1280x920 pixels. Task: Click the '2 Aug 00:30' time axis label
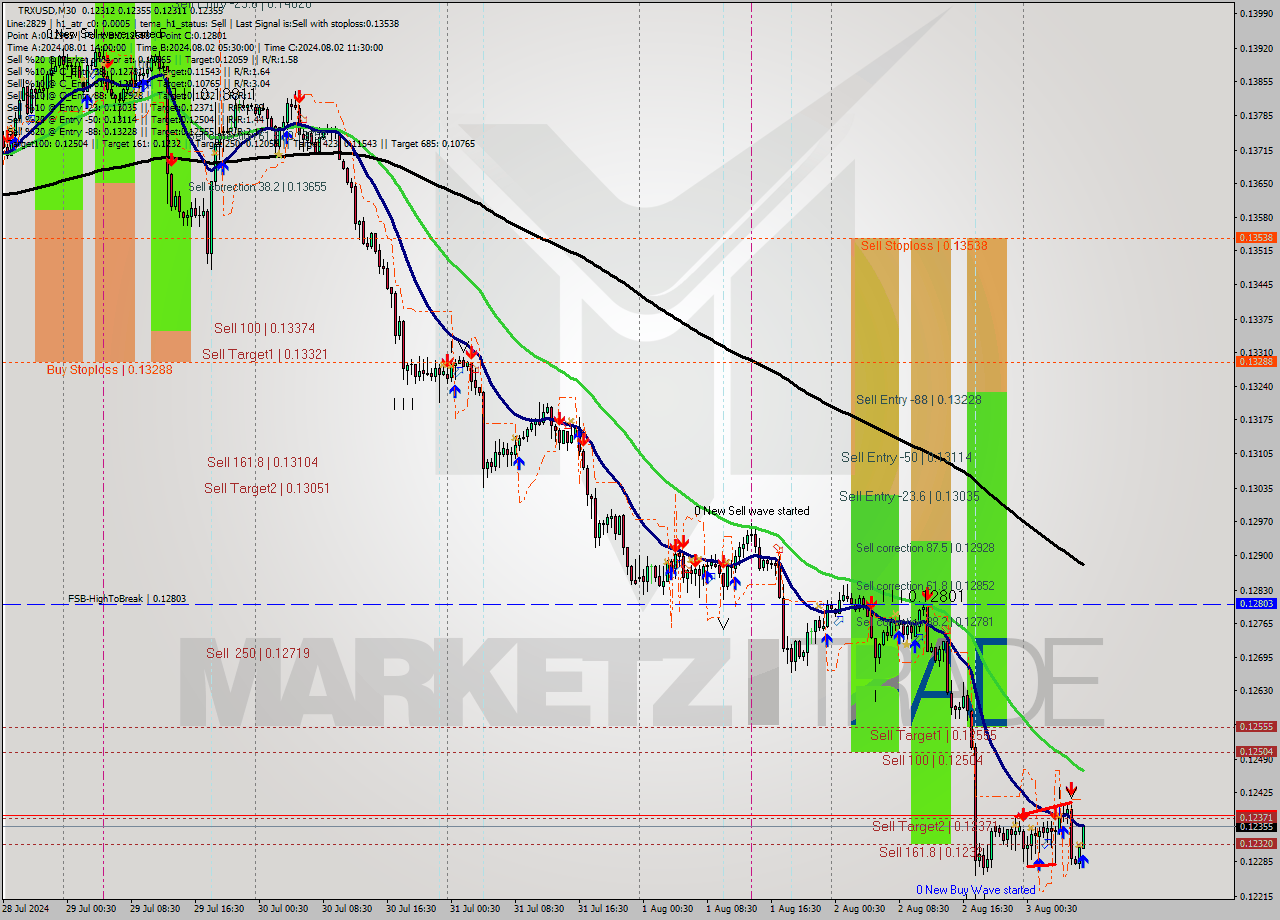tap(859, 909)
